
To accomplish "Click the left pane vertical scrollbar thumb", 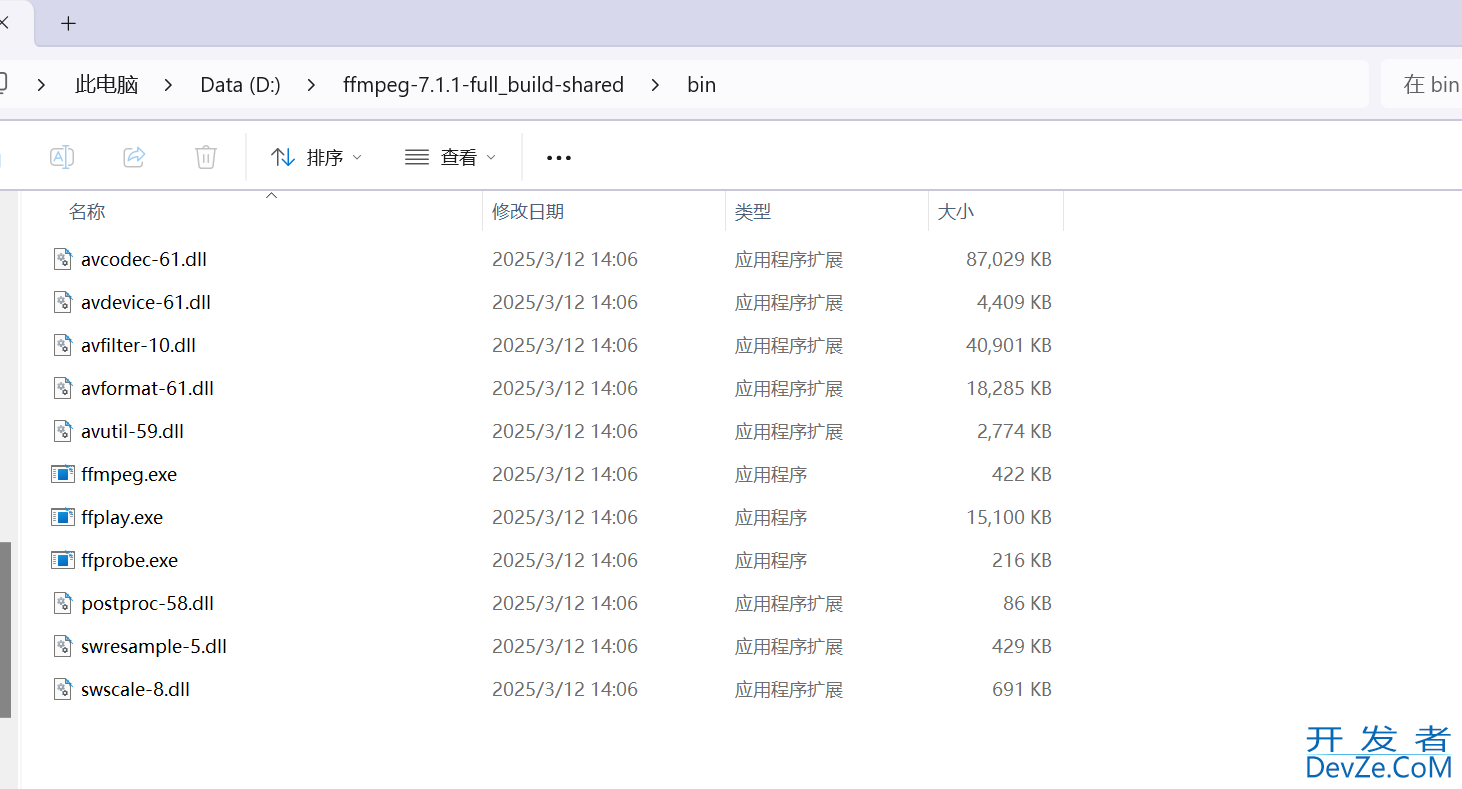I will click(5, 630).
